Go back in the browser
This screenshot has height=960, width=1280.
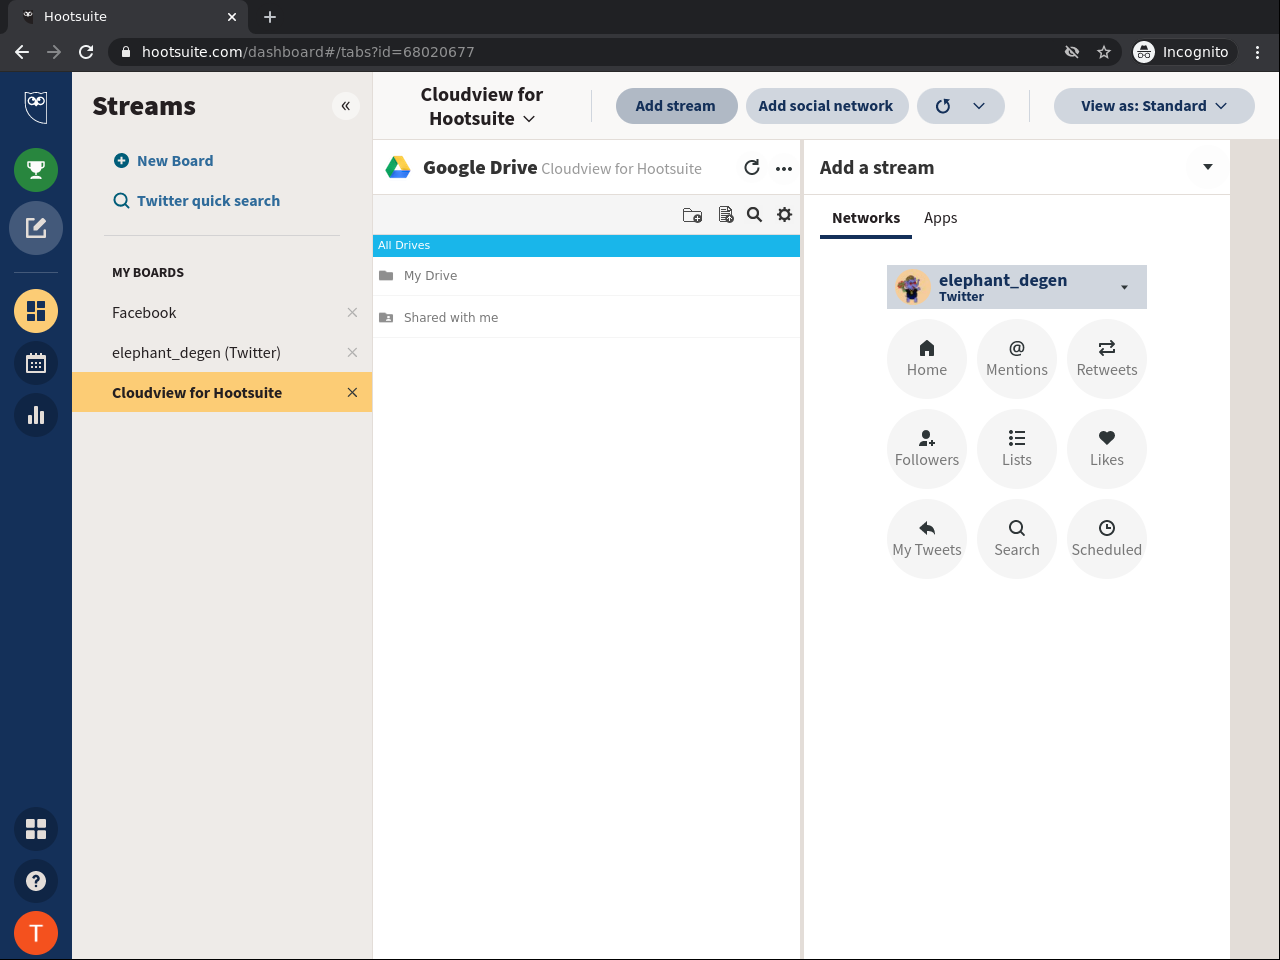[x=22, y=52]
